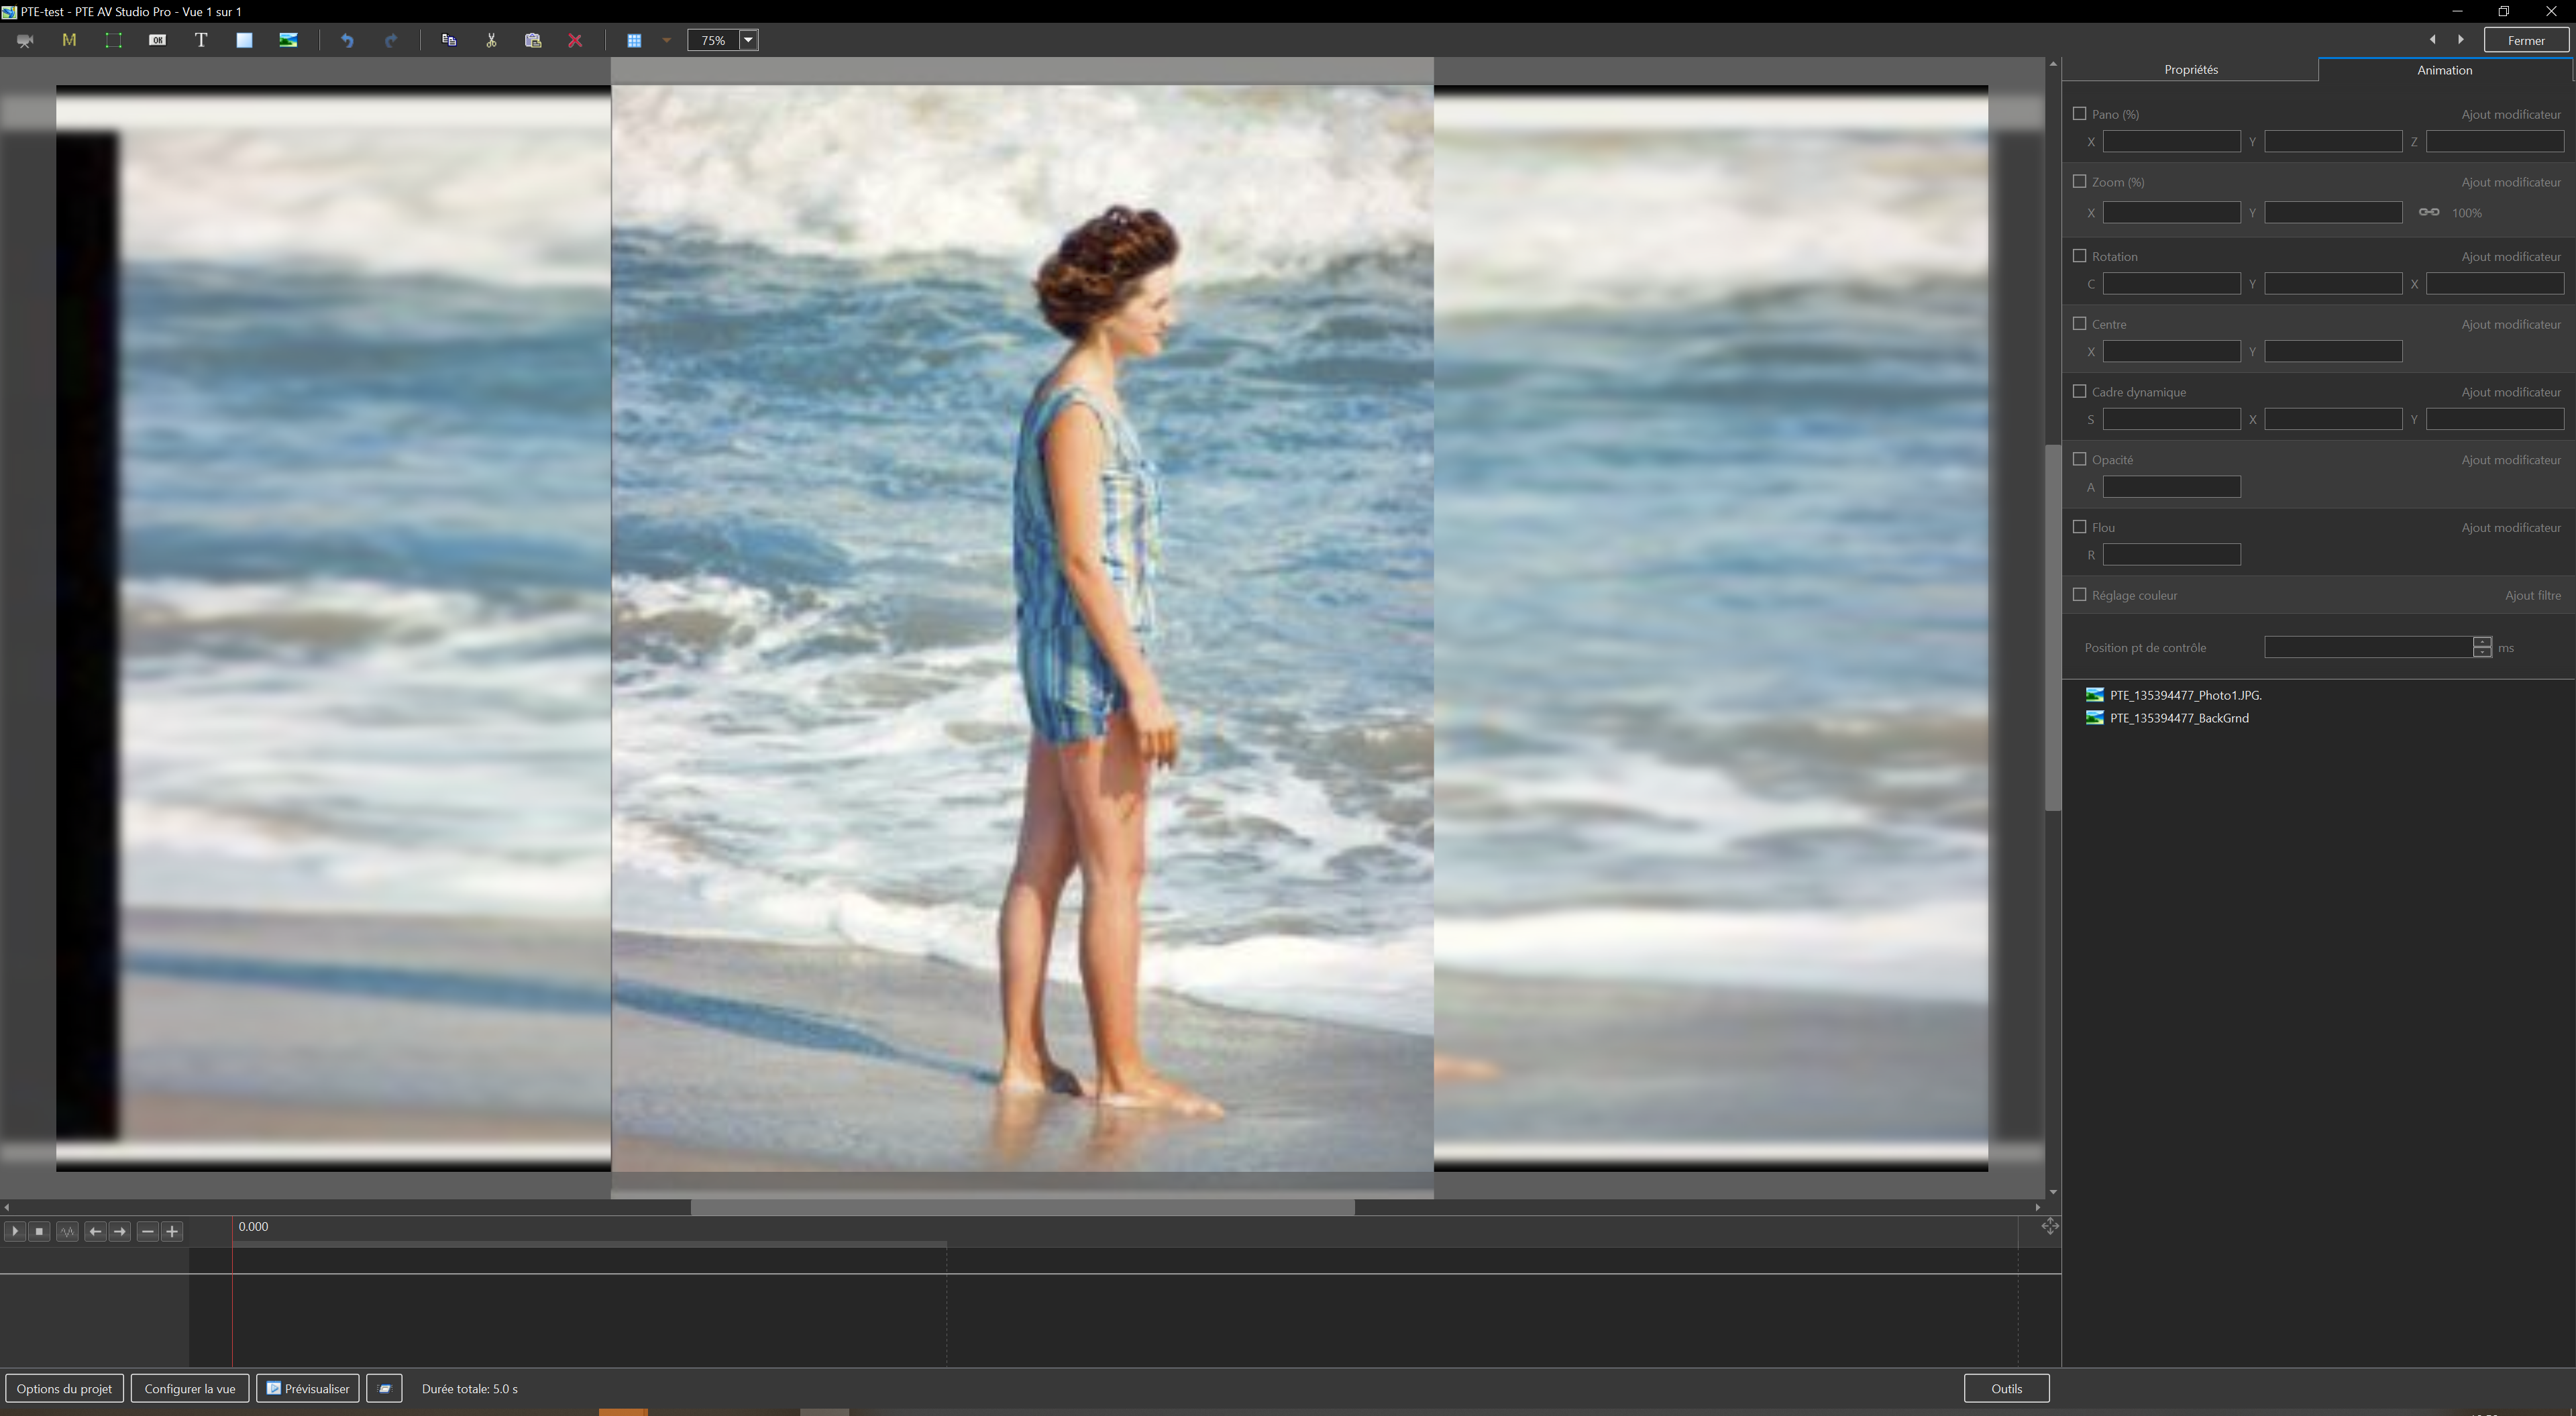
Task: Click Ajout modificateur for Centre
Action: (2511, 325)
